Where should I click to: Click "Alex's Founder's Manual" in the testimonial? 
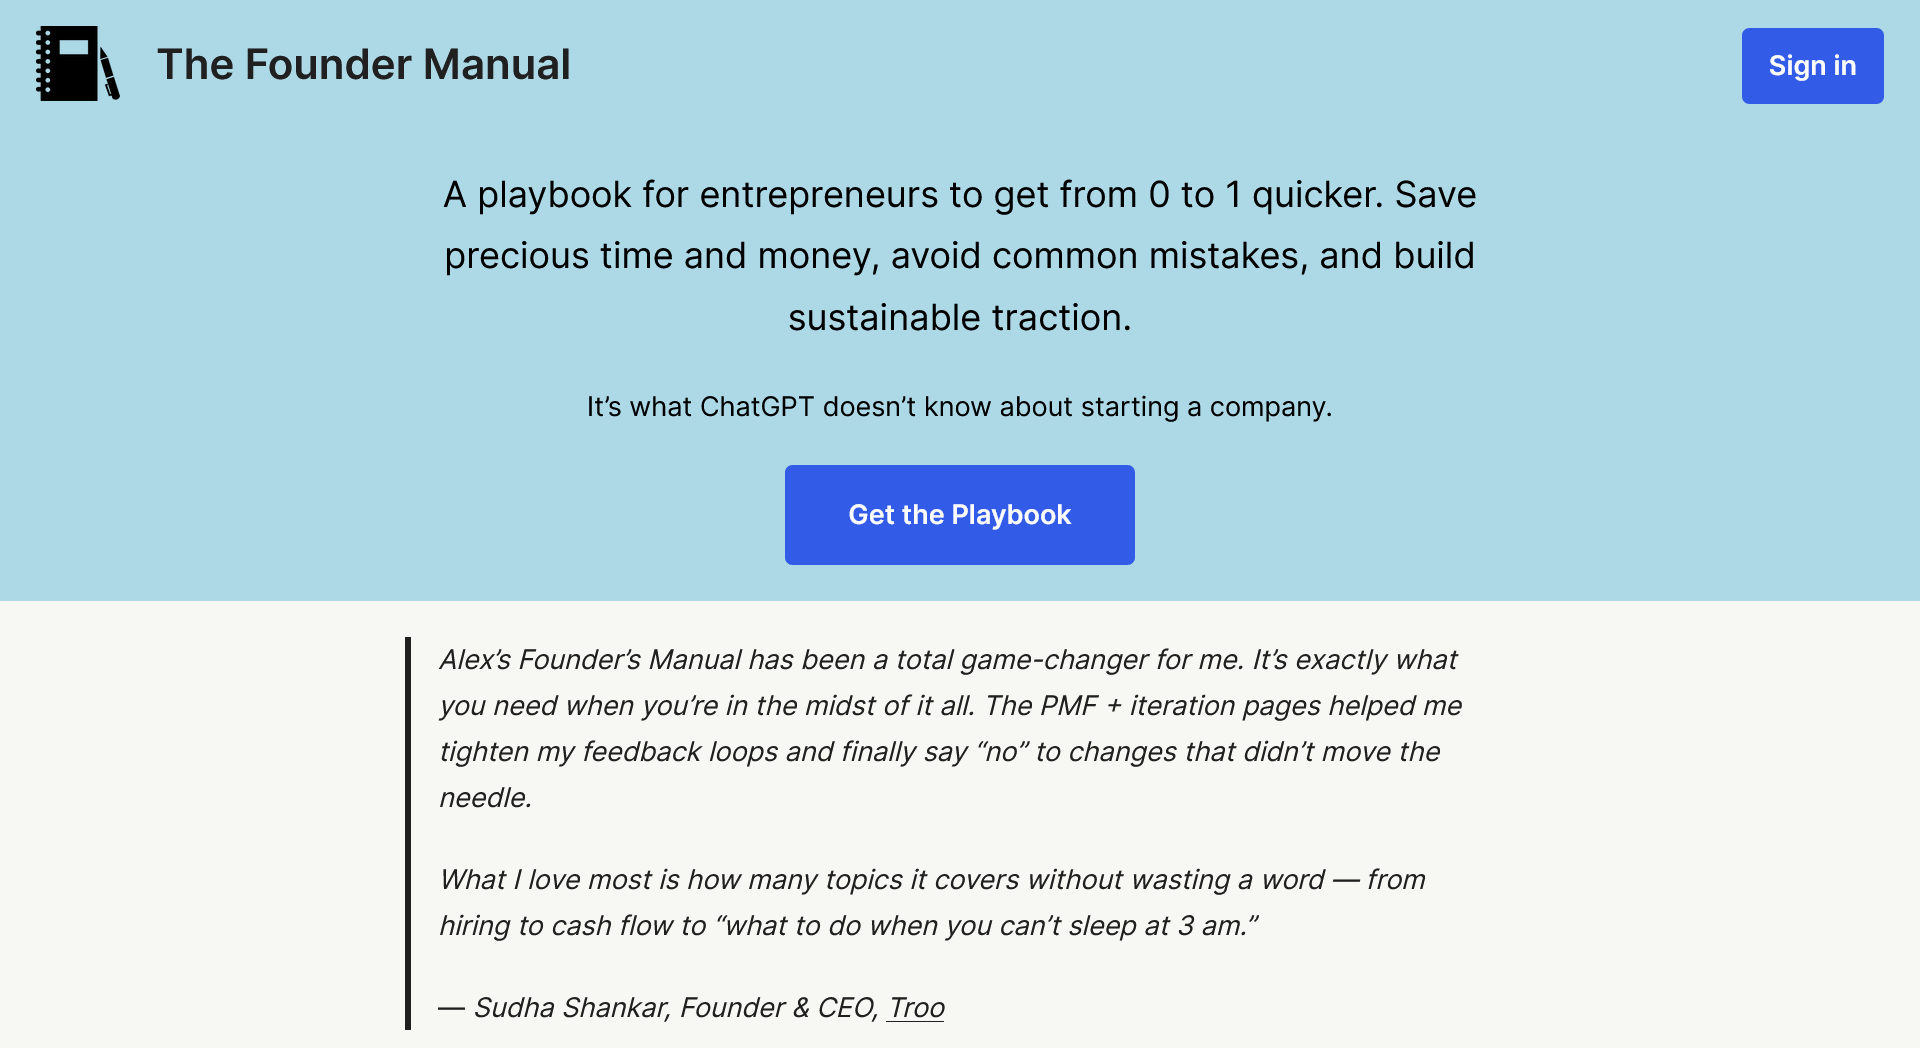point(590,660)
